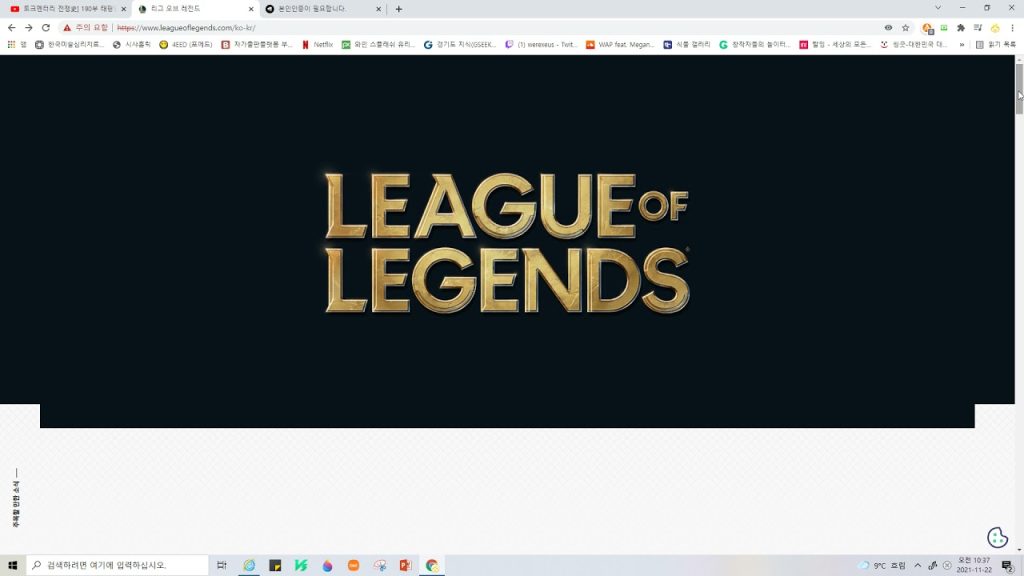The height and width of the screenshot is (576, 1024).
Task: Expand the tab search dropdown arrow
Action: click(x=937, y=8)
